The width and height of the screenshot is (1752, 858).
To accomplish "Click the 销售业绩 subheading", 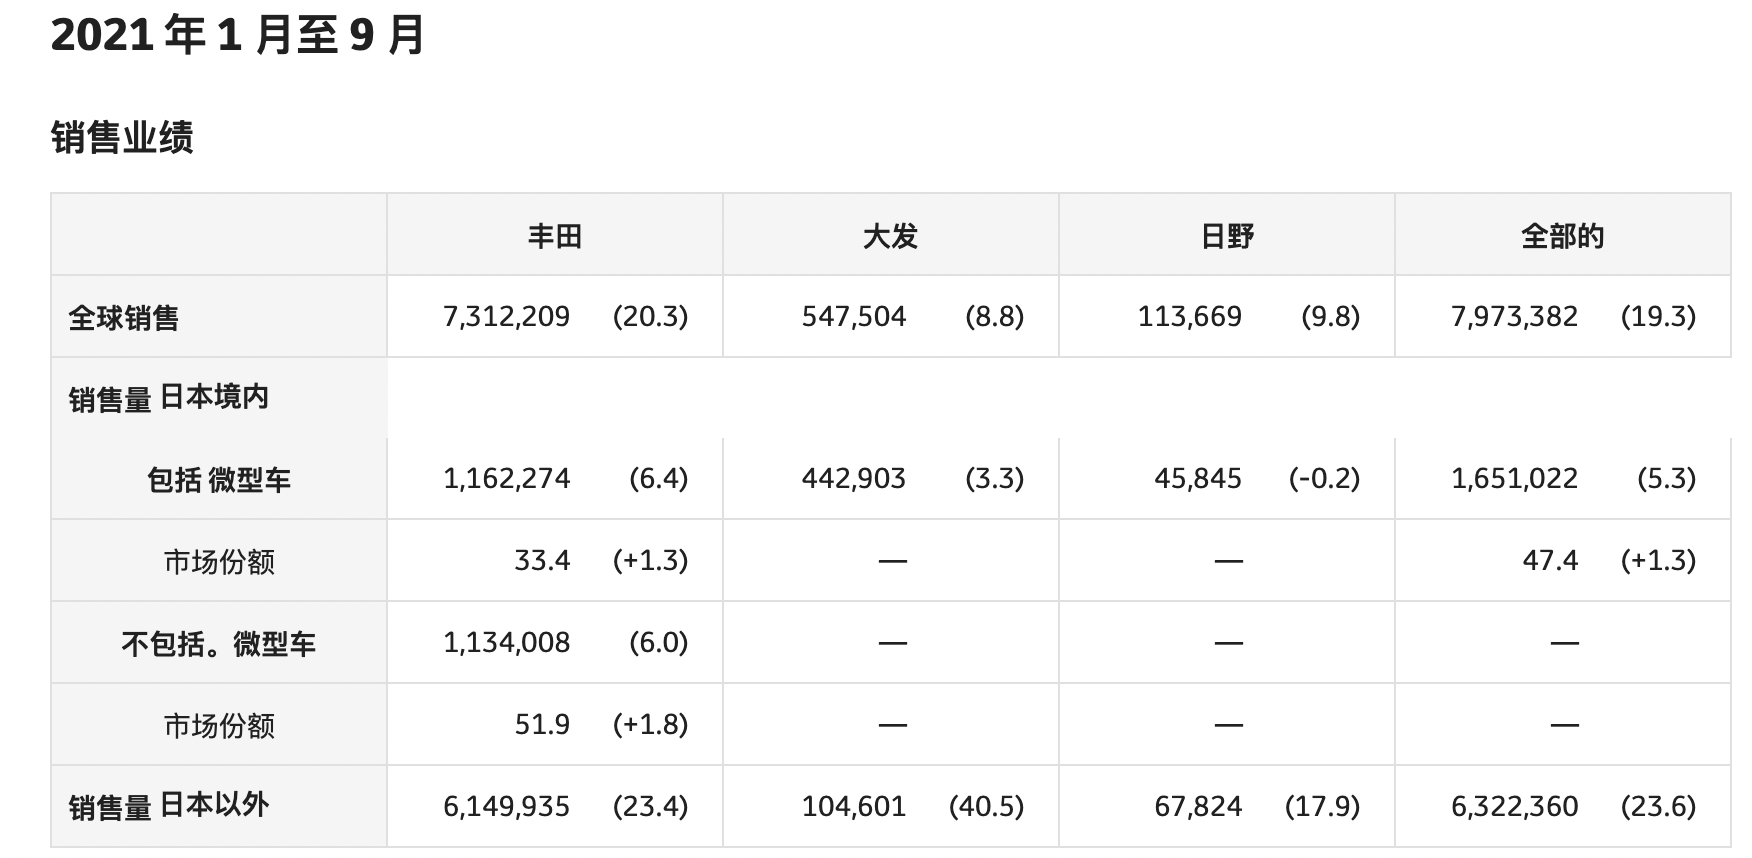I will point(122,137).
